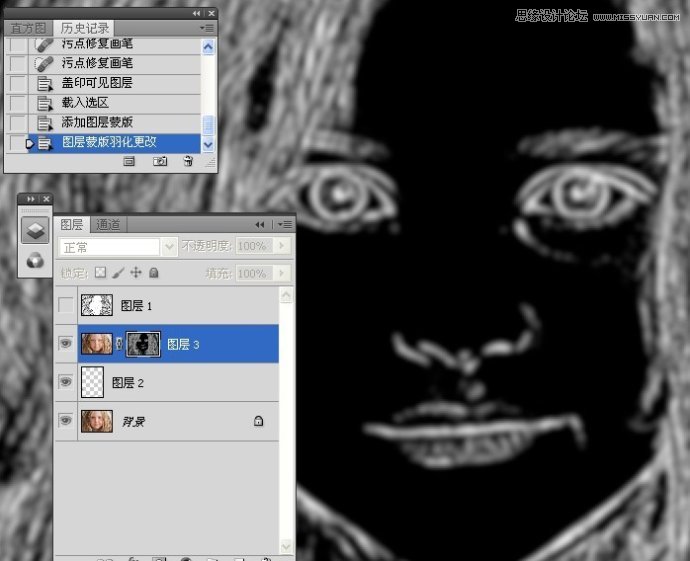Click the opacity 100% input field
The height and width of the screenshot is (561, 690).
254,246
